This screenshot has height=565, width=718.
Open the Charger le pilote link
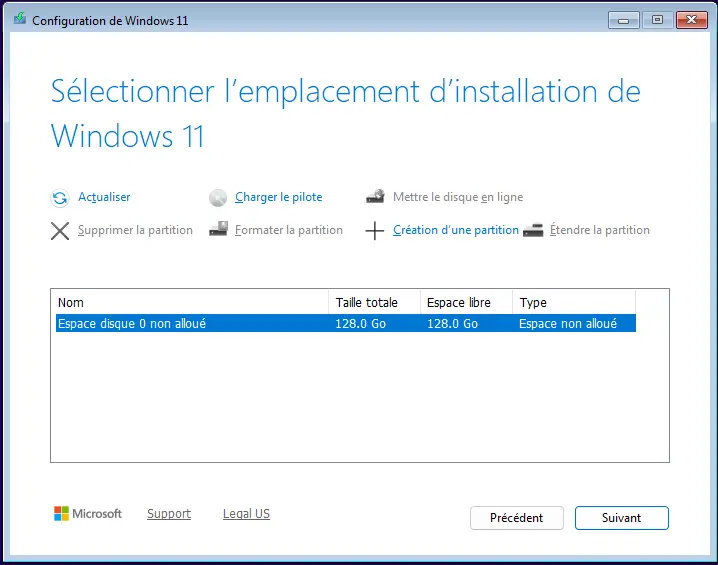pos(278,197)
